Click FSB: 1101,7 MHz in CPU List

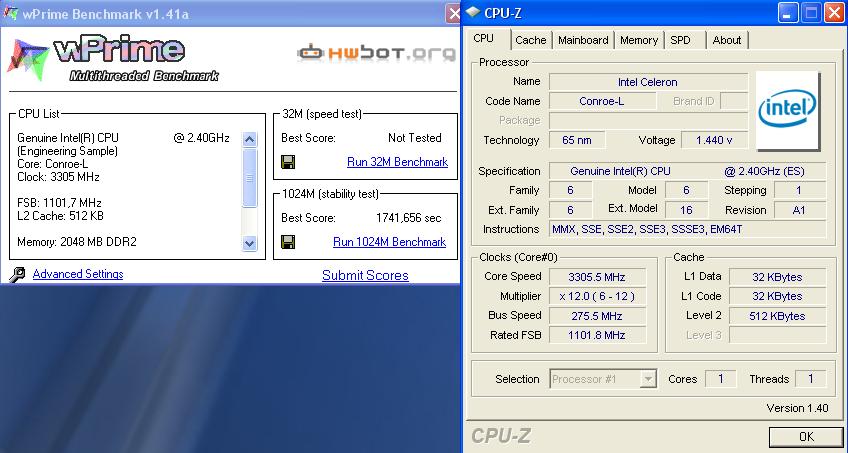(x=59, y=203)
